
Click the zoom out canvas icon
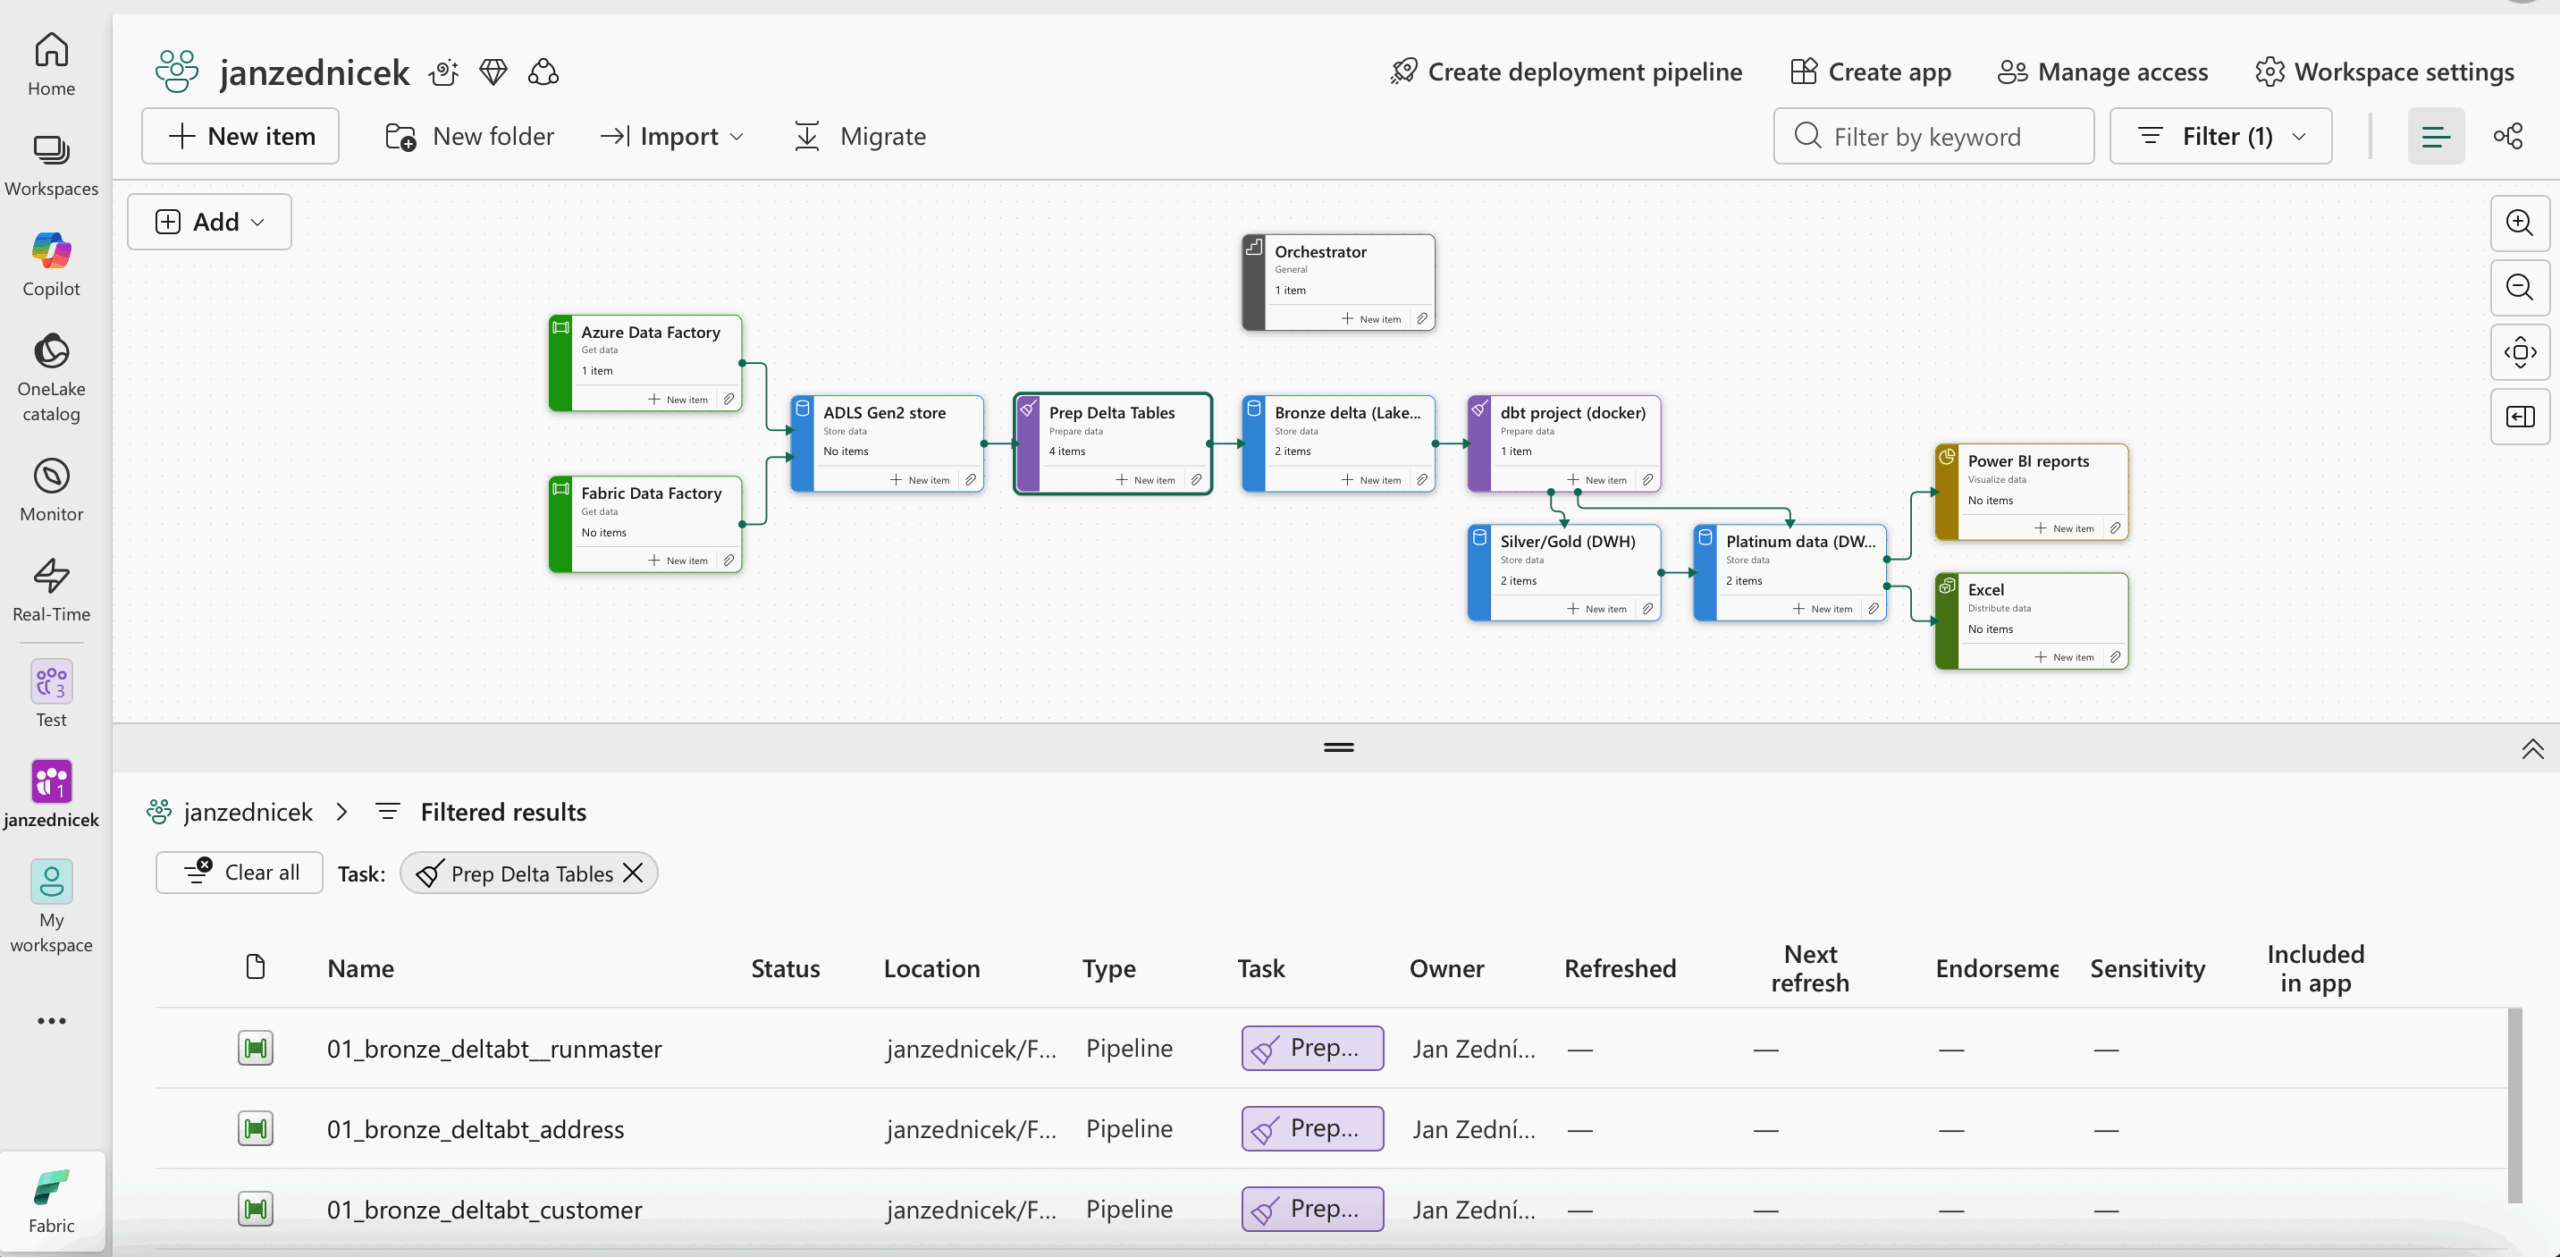[x=2519, y=287]
